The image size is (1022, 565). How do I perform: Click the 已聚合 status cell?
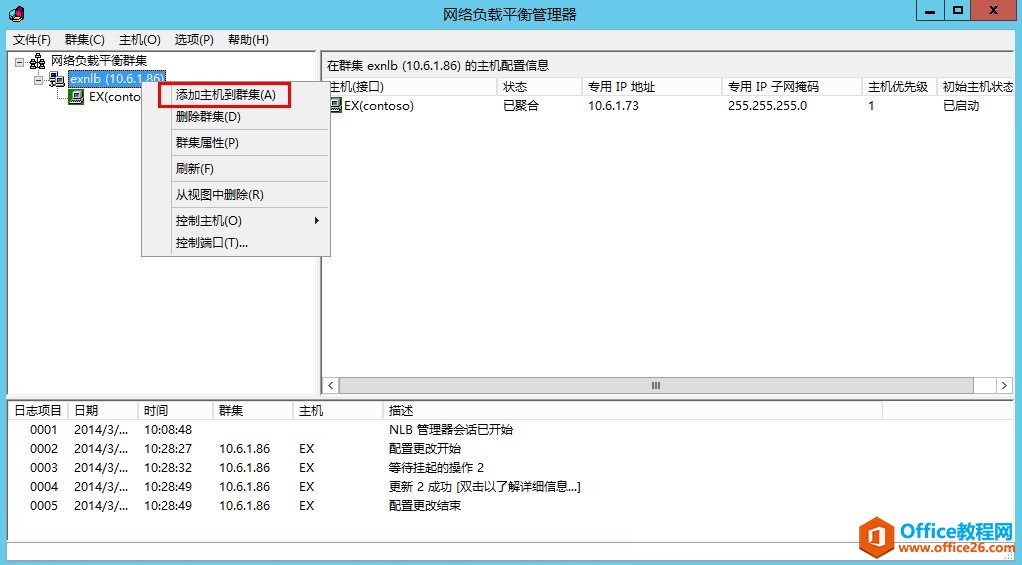[x=521, y=106]
